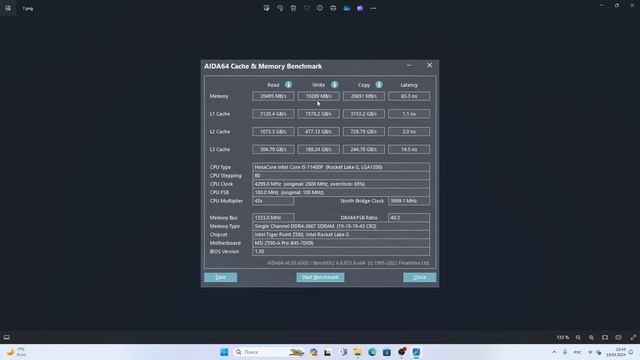Open Microsoft Edge in the taskbar

click(372, 352)
